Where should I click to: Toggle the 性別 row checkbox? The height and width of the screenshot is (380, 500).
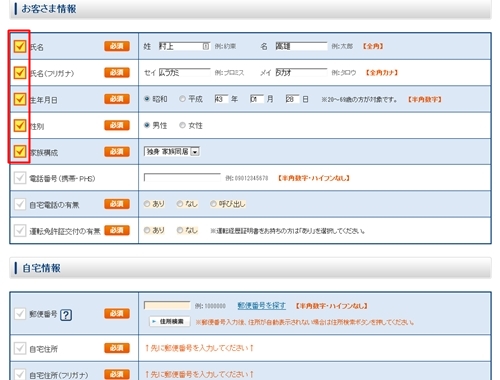tap(20, 125)
